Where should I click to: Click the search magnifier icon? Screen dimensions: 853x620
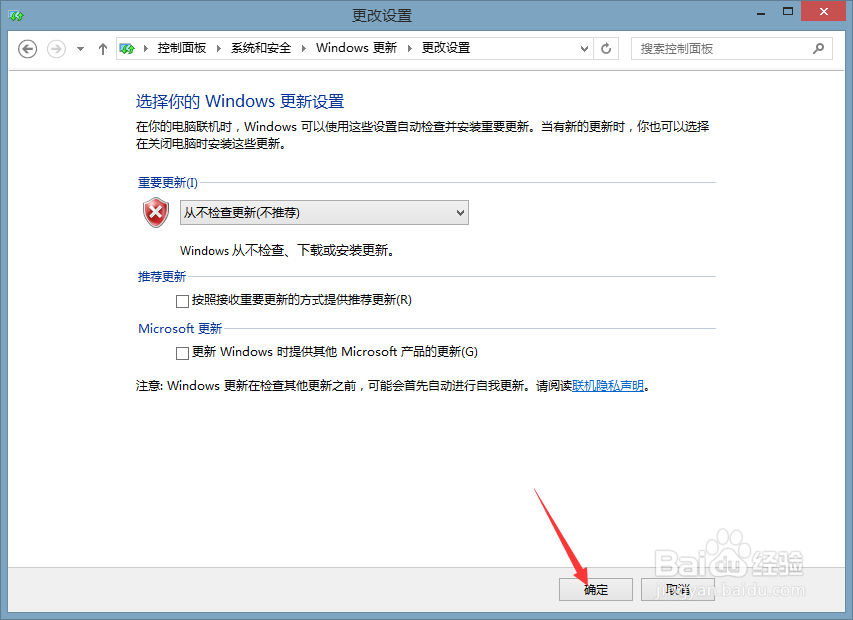click(x=818, y=49)
